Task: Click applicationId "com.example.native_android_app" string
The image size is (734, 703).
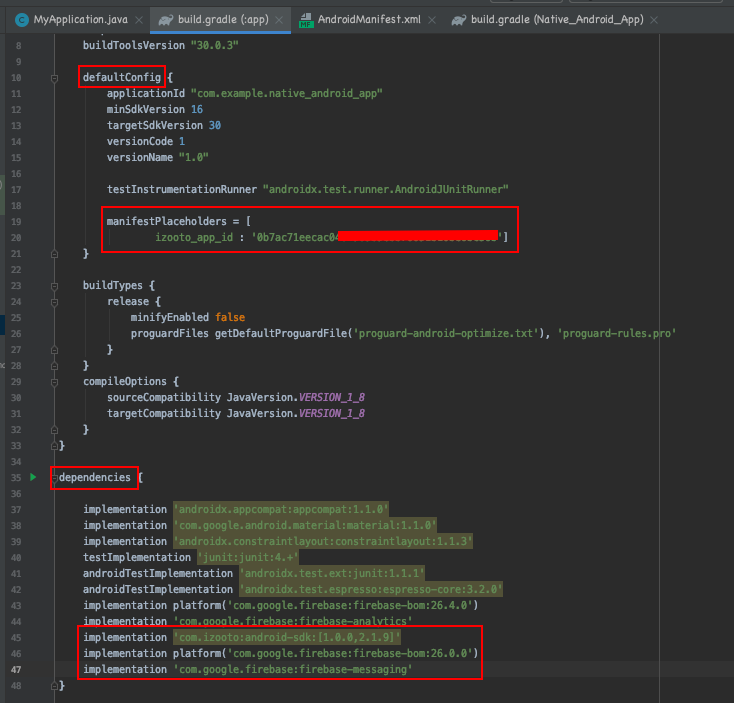Action: 286,93
